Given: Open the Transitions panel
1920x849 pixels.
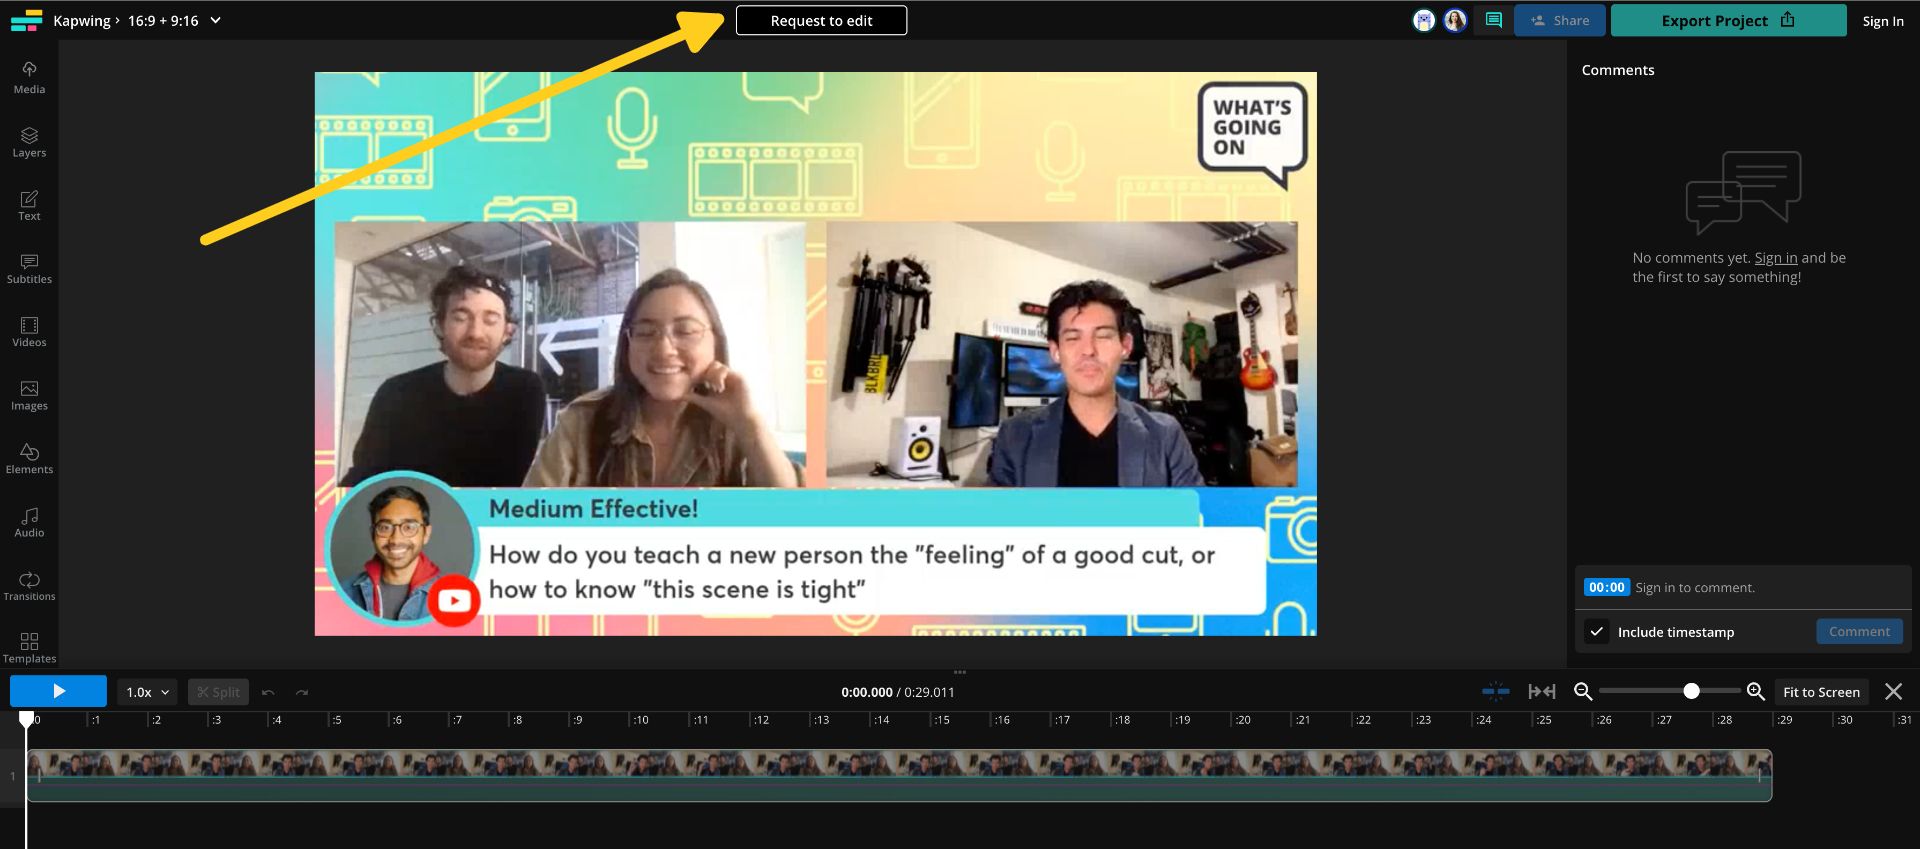Looking at the screenshot, I should [29, 585].
